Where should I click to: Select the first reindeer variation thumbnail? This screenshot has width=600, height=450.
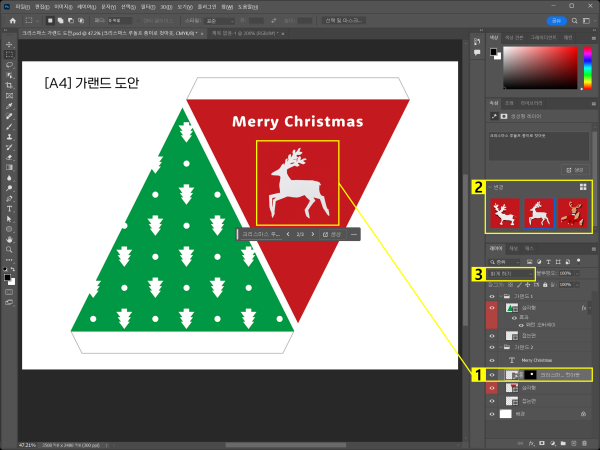coord(505,214)
